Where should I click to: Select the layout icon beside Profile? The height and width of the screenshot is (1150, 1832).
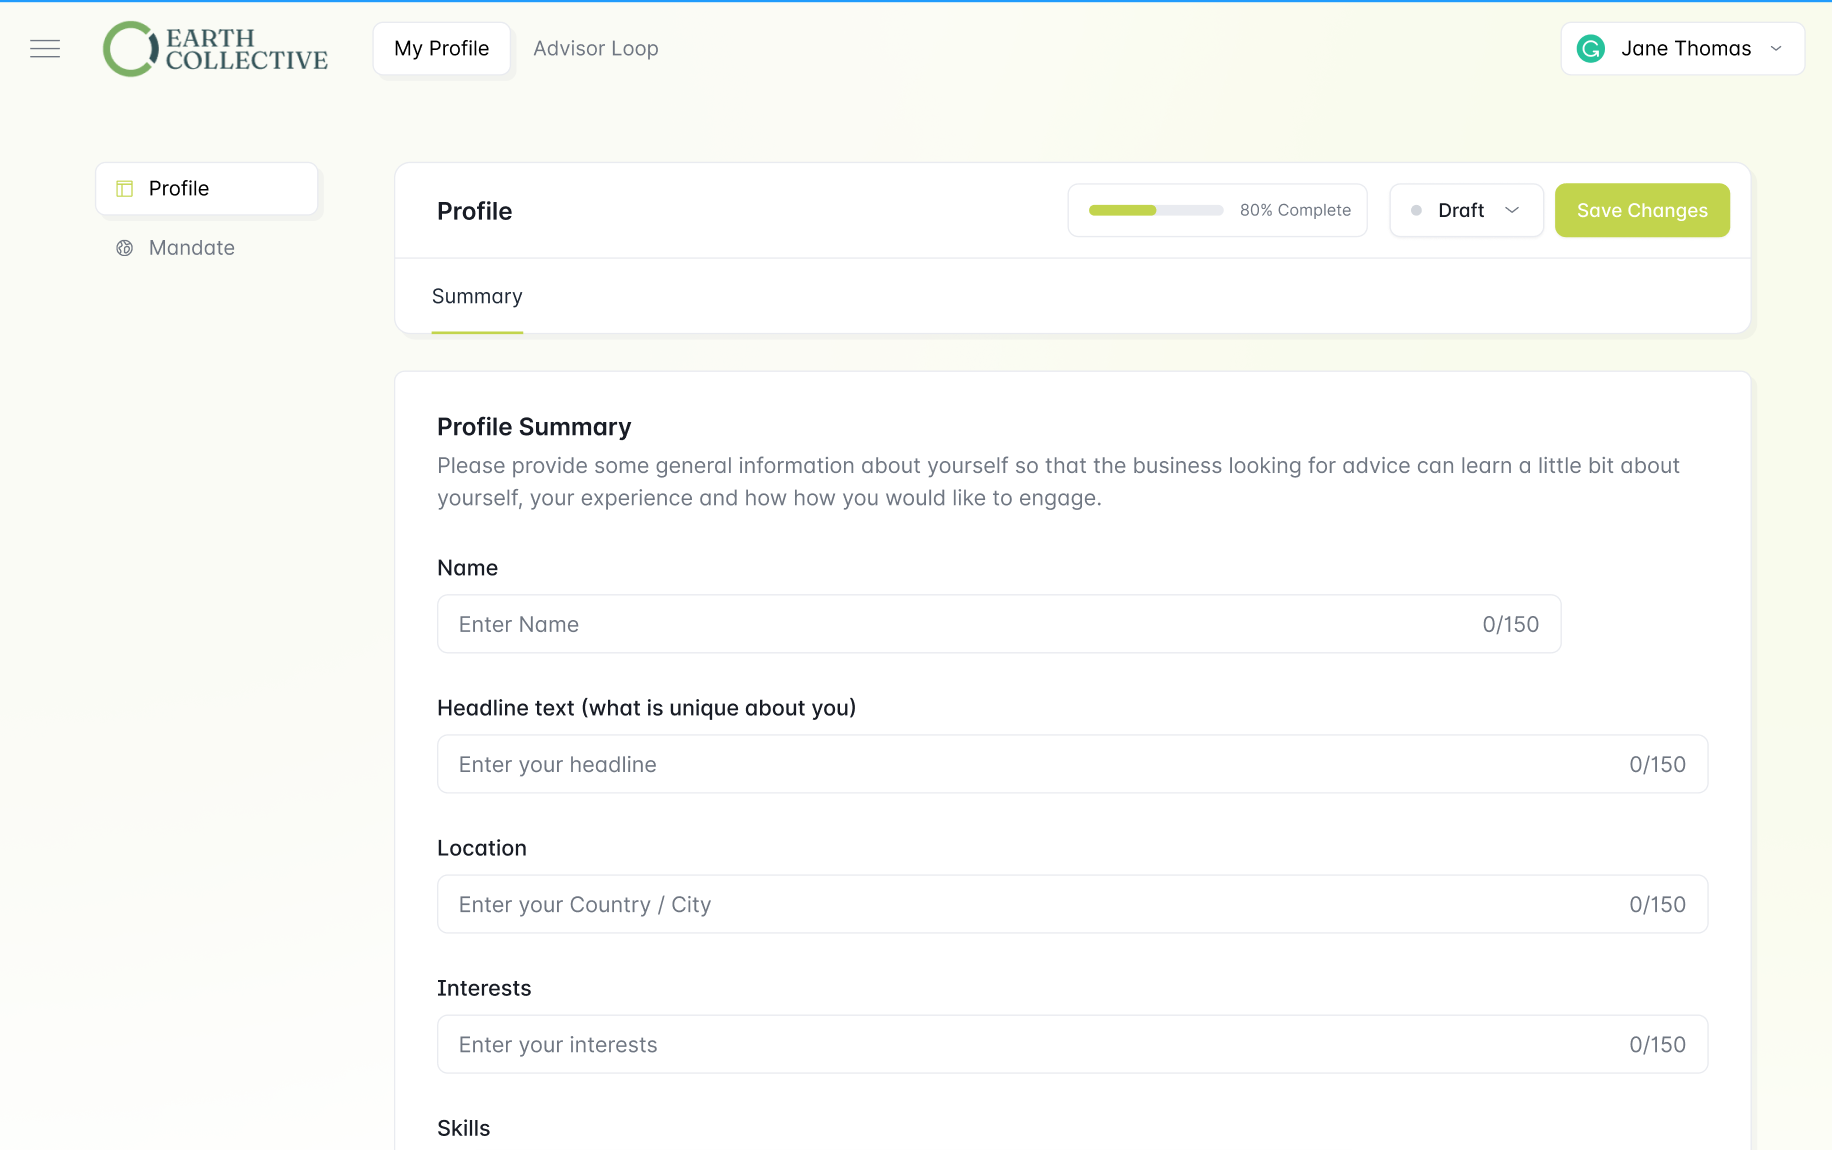[124, 188]
